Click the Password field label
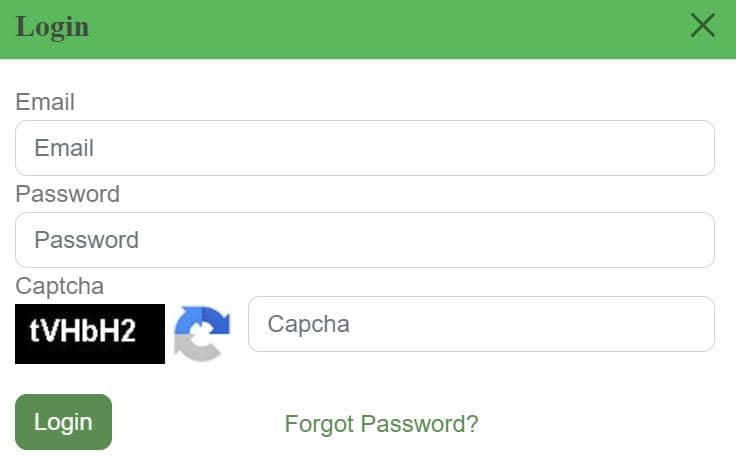 click(67, 194)
